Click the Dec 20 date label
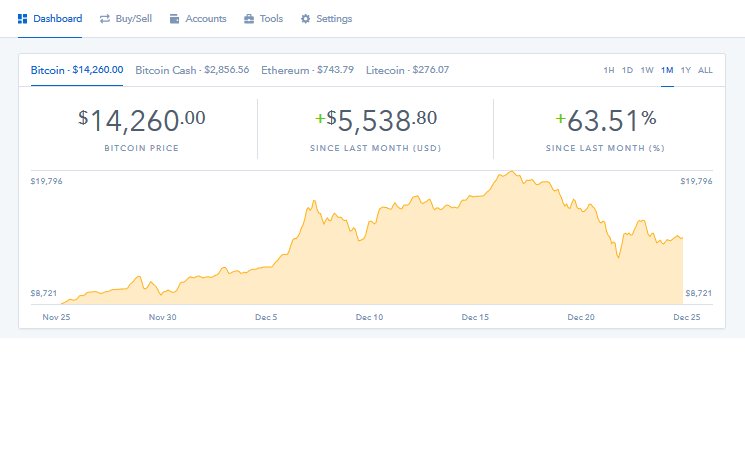745x462 pixels. (581, 317)
